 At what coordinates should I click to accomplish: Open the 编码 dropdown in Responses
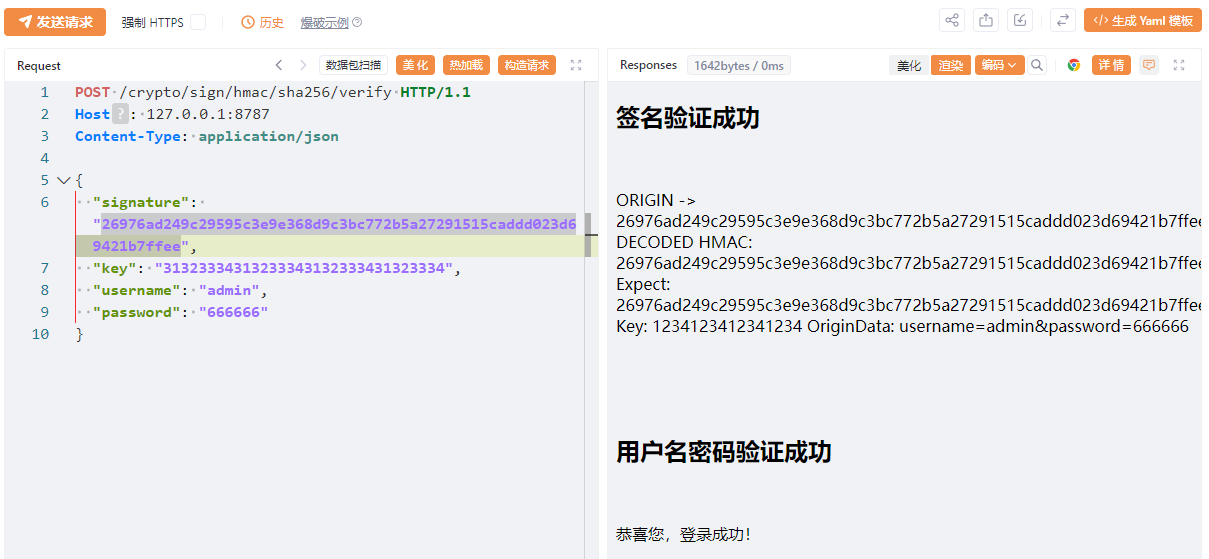coord(1000,65)
